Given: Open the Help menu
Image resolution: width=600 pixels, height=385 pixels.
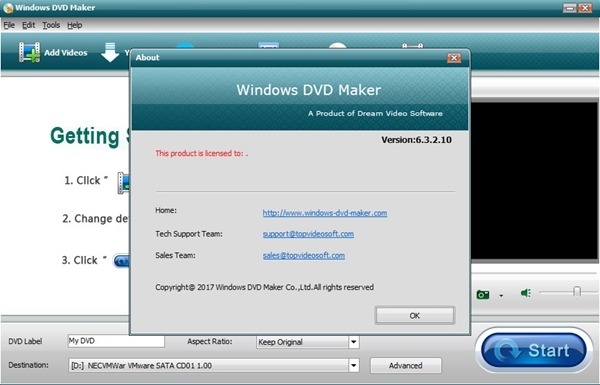Looking at the screenshot, I should point(75,25).
